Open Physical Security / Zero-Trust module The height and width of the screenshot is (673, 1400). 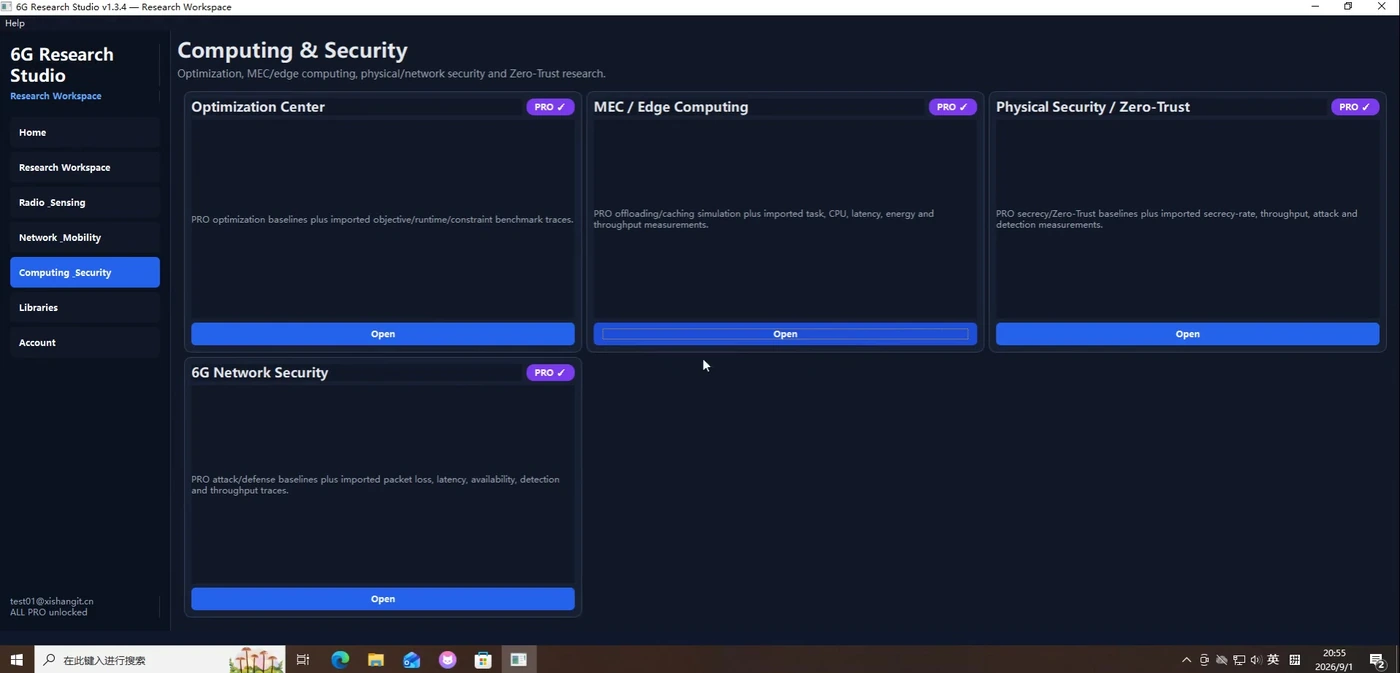click(x=1187, y=334)
